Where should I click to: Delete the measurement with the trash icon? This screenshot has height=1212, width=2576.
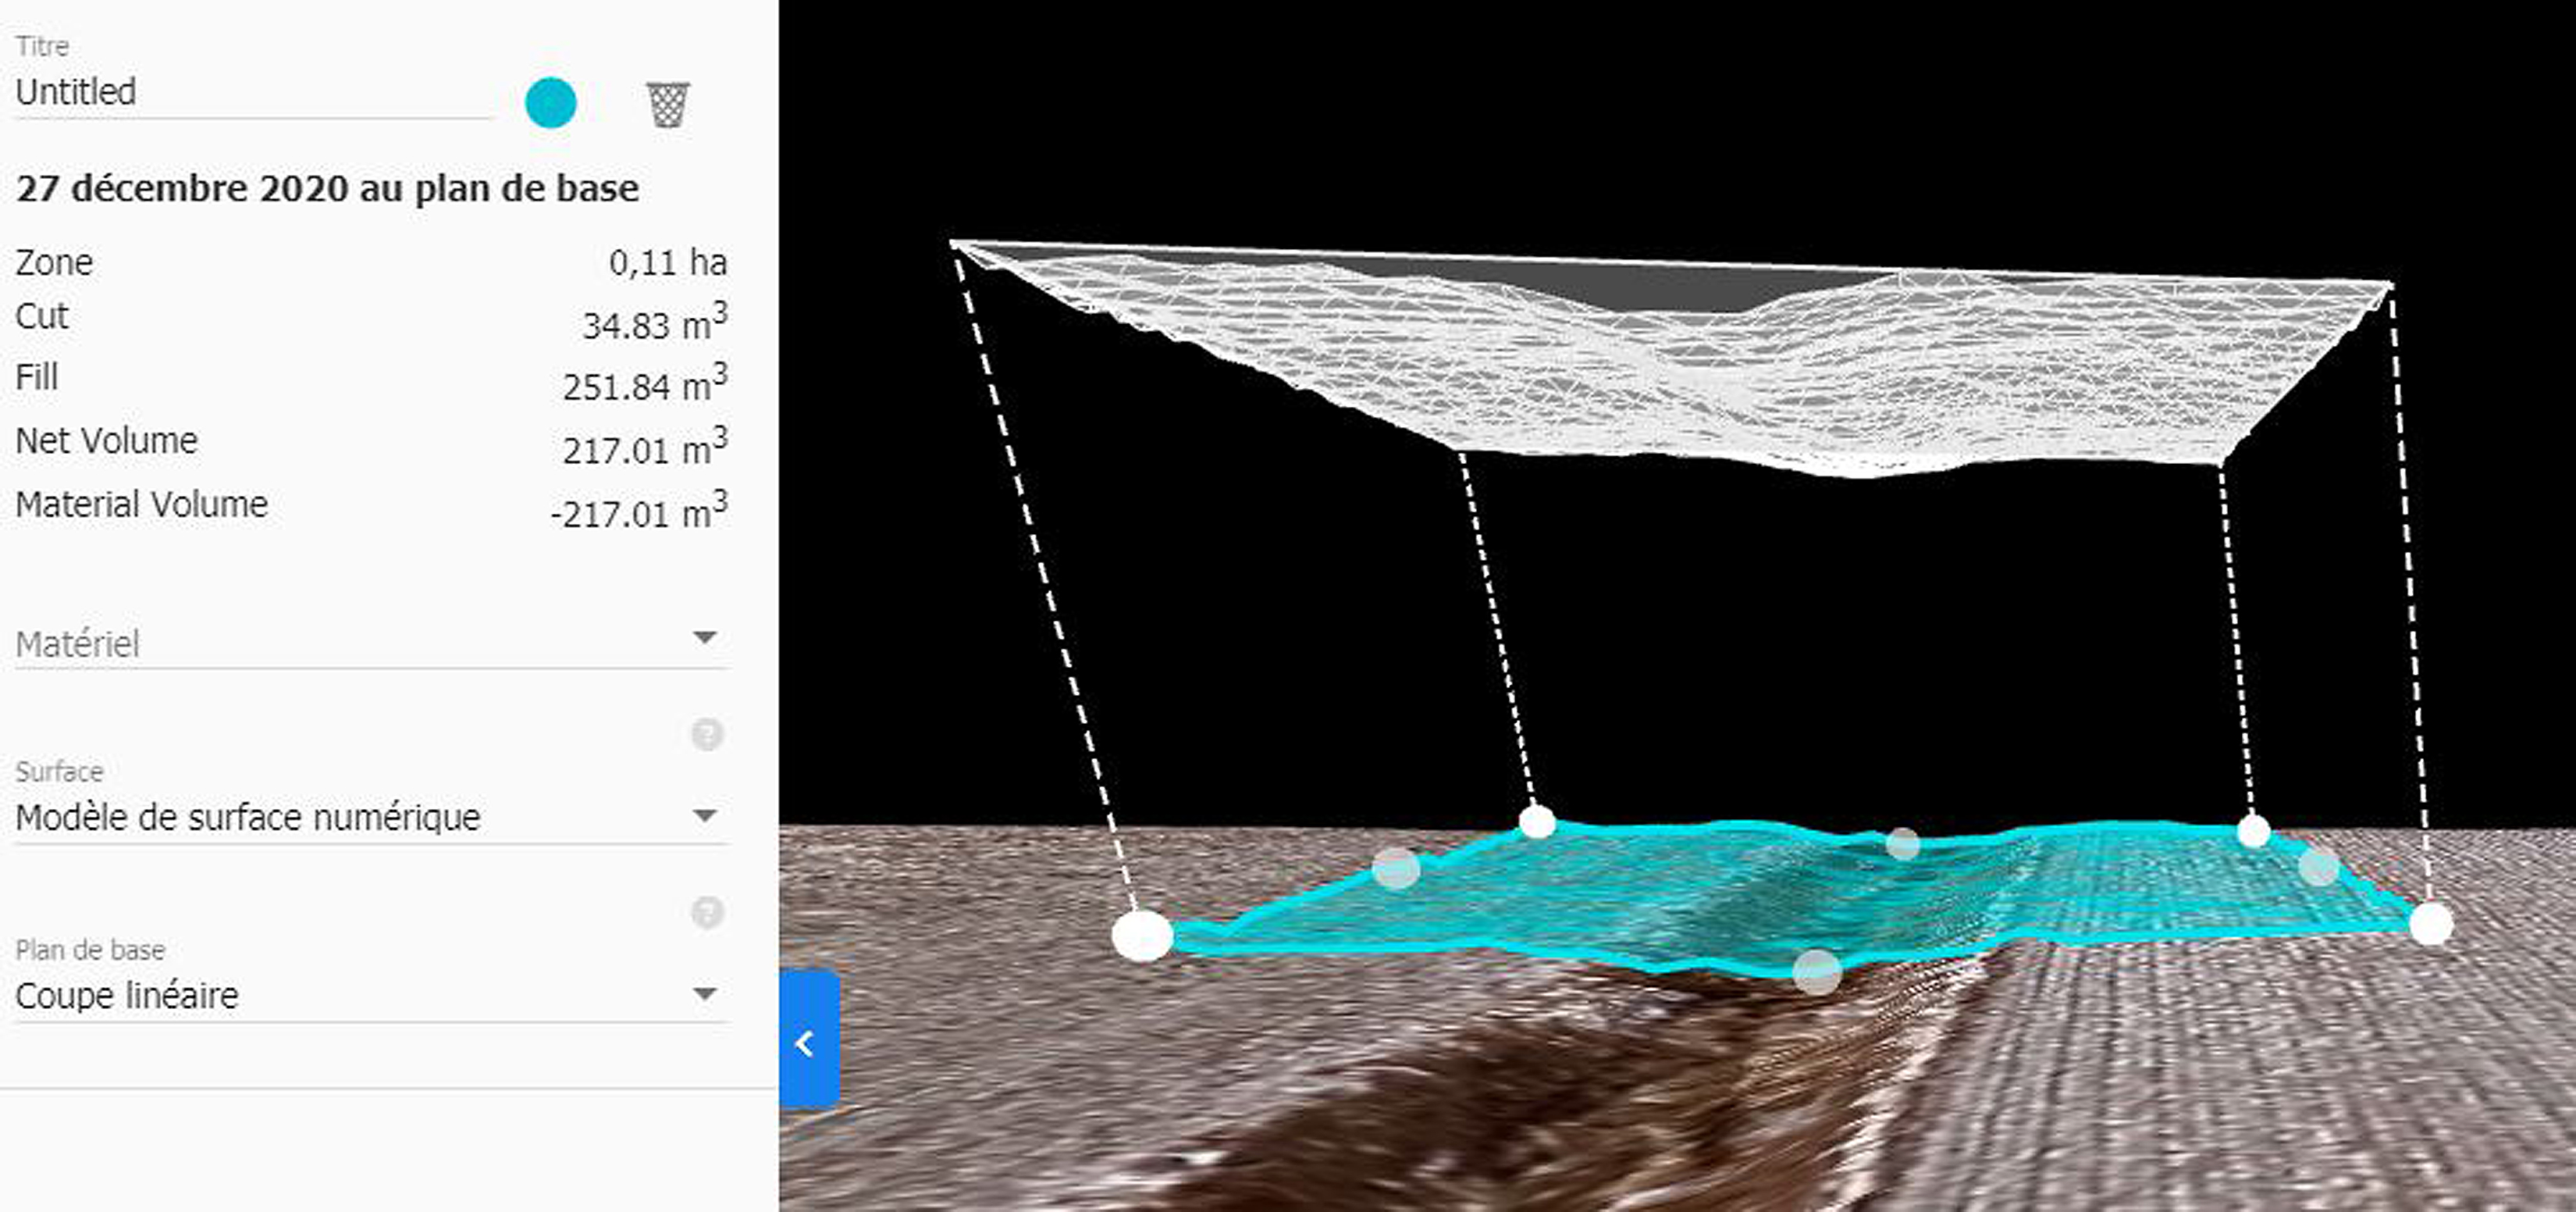coord(668,104)
